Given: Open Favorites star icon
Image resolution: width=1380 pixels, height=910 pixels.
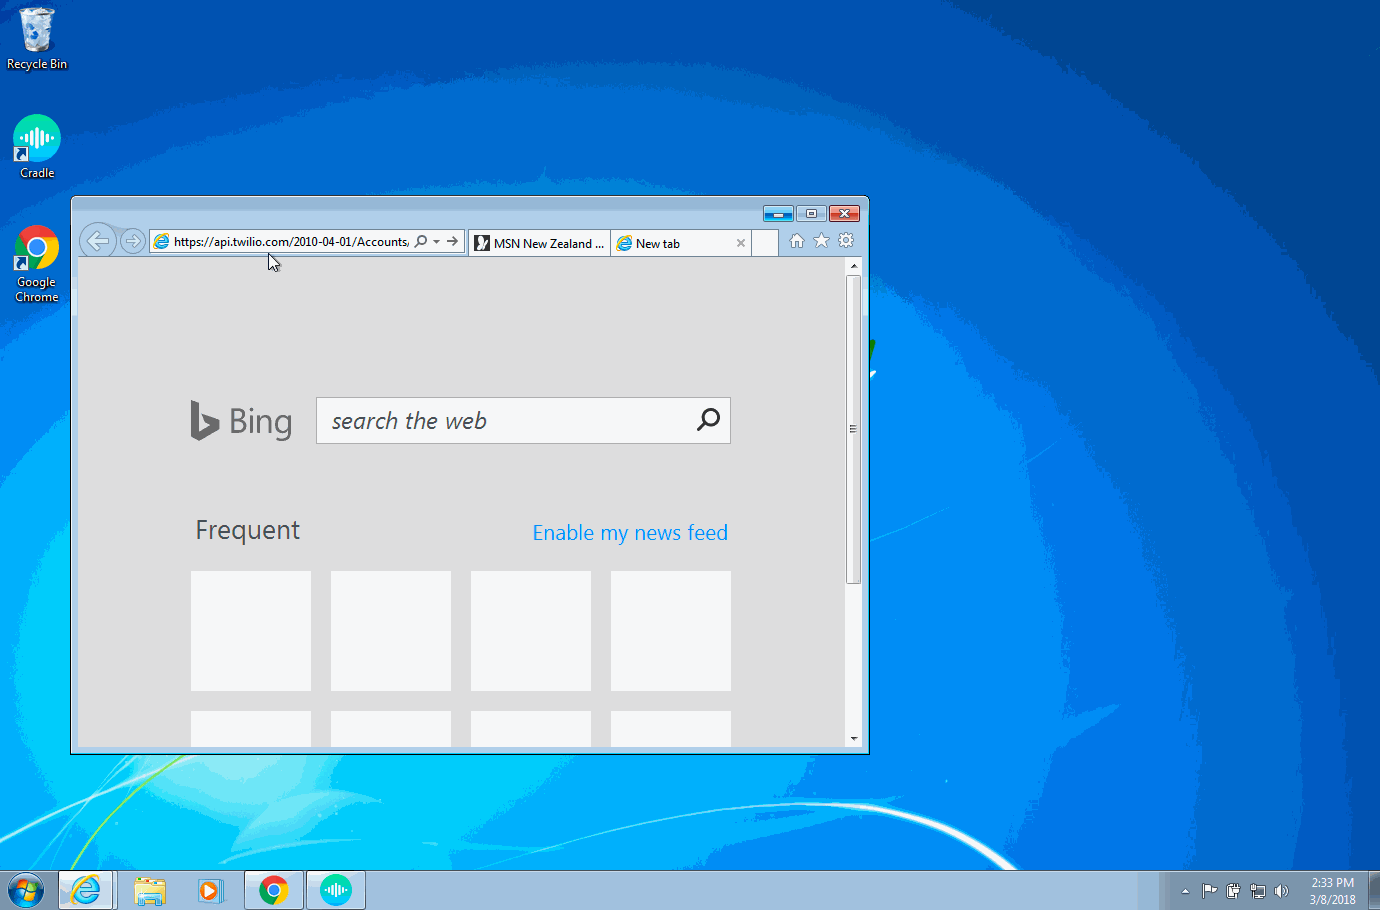Looking at the screenshot, I should (x=821, y=241).
